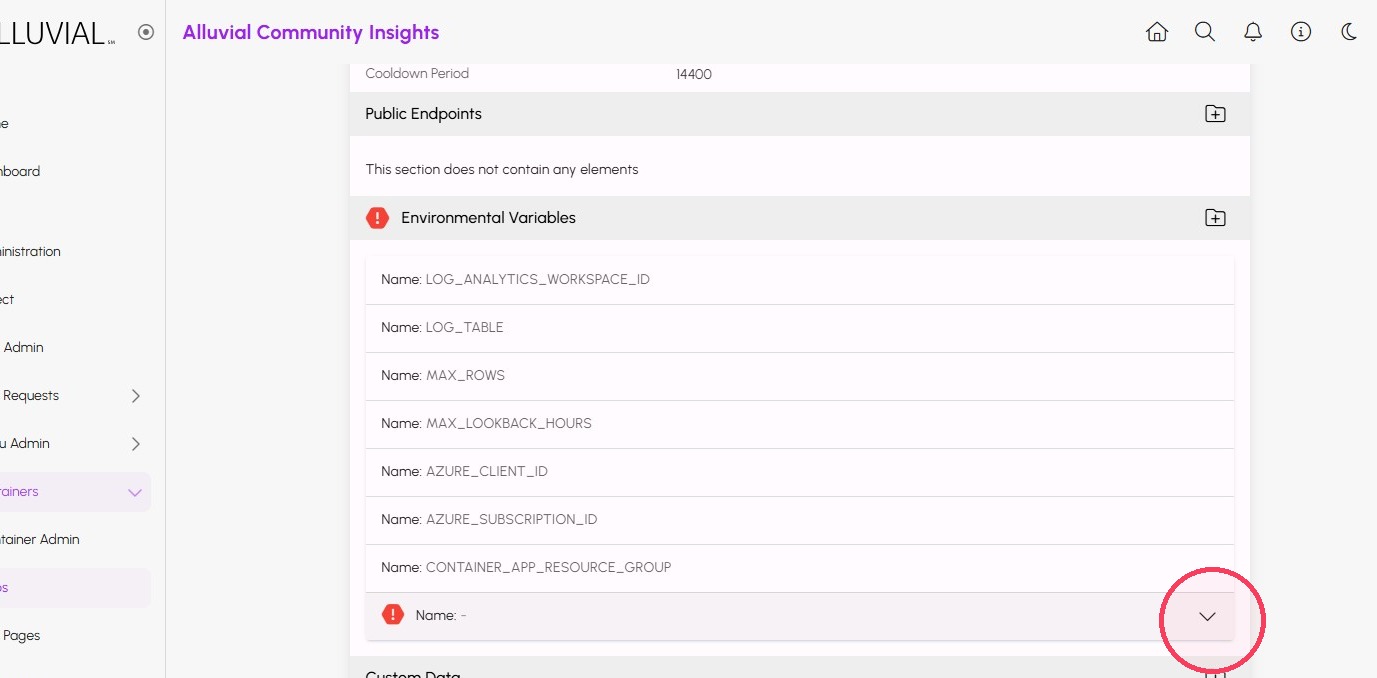The height and width of the screenshot is (678, 1377).
Task: Open the Dashboard sidebar item
Action: [x=20, y=171]
